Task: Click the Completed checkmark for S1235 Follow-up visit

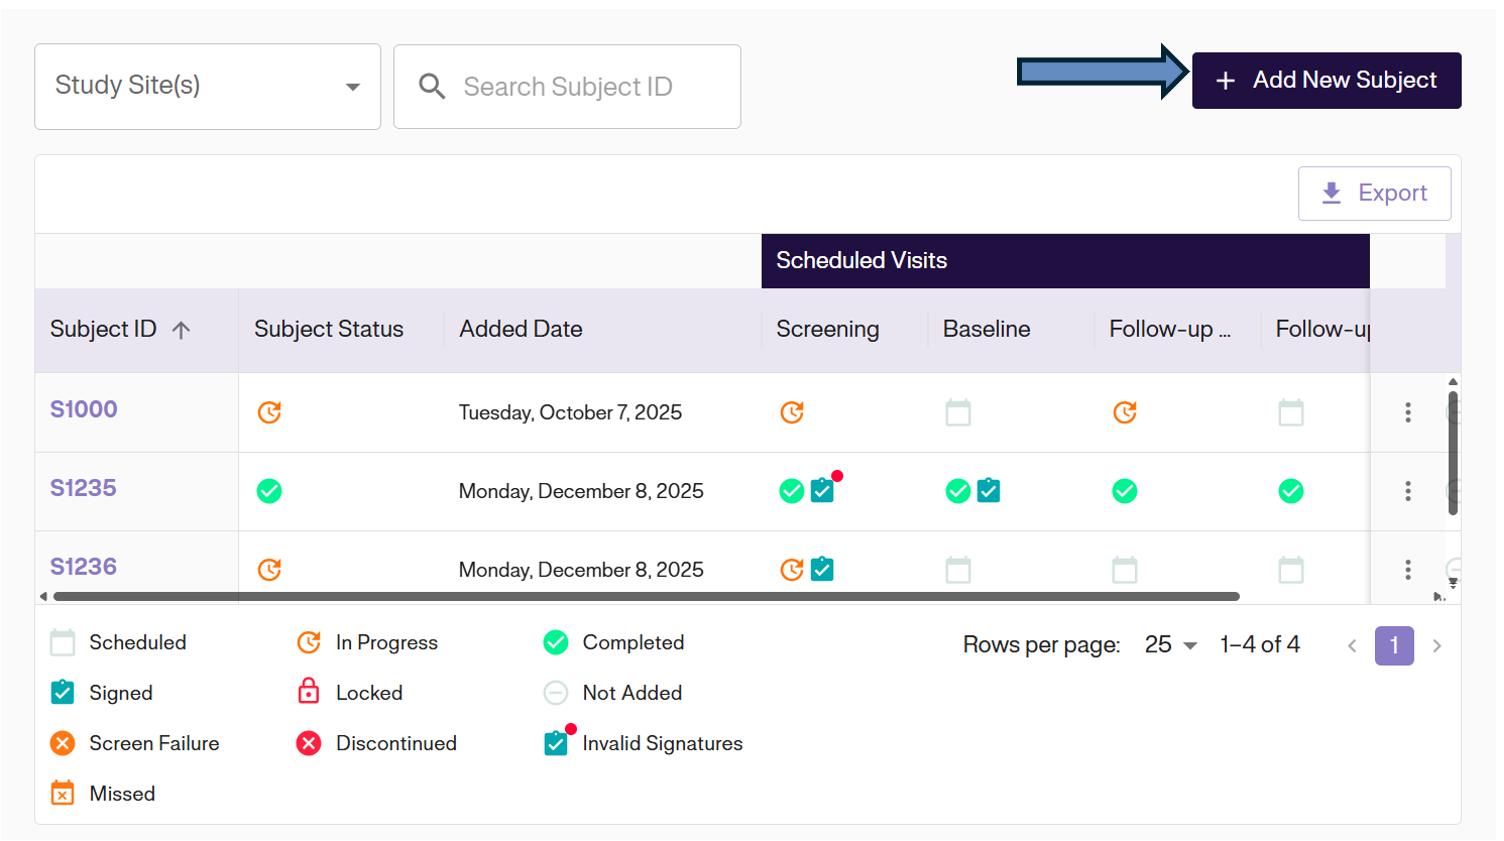Action: tap(1124, 491)
